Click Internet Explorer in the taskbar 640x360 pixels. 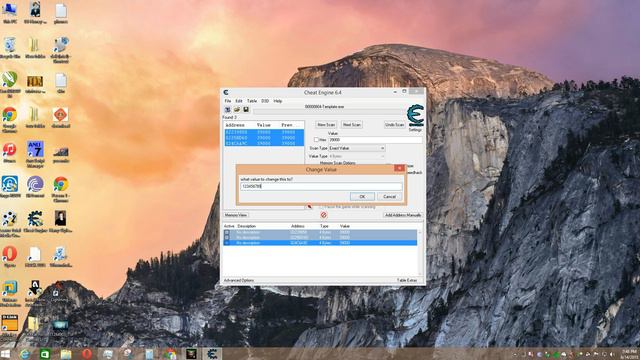25,354
